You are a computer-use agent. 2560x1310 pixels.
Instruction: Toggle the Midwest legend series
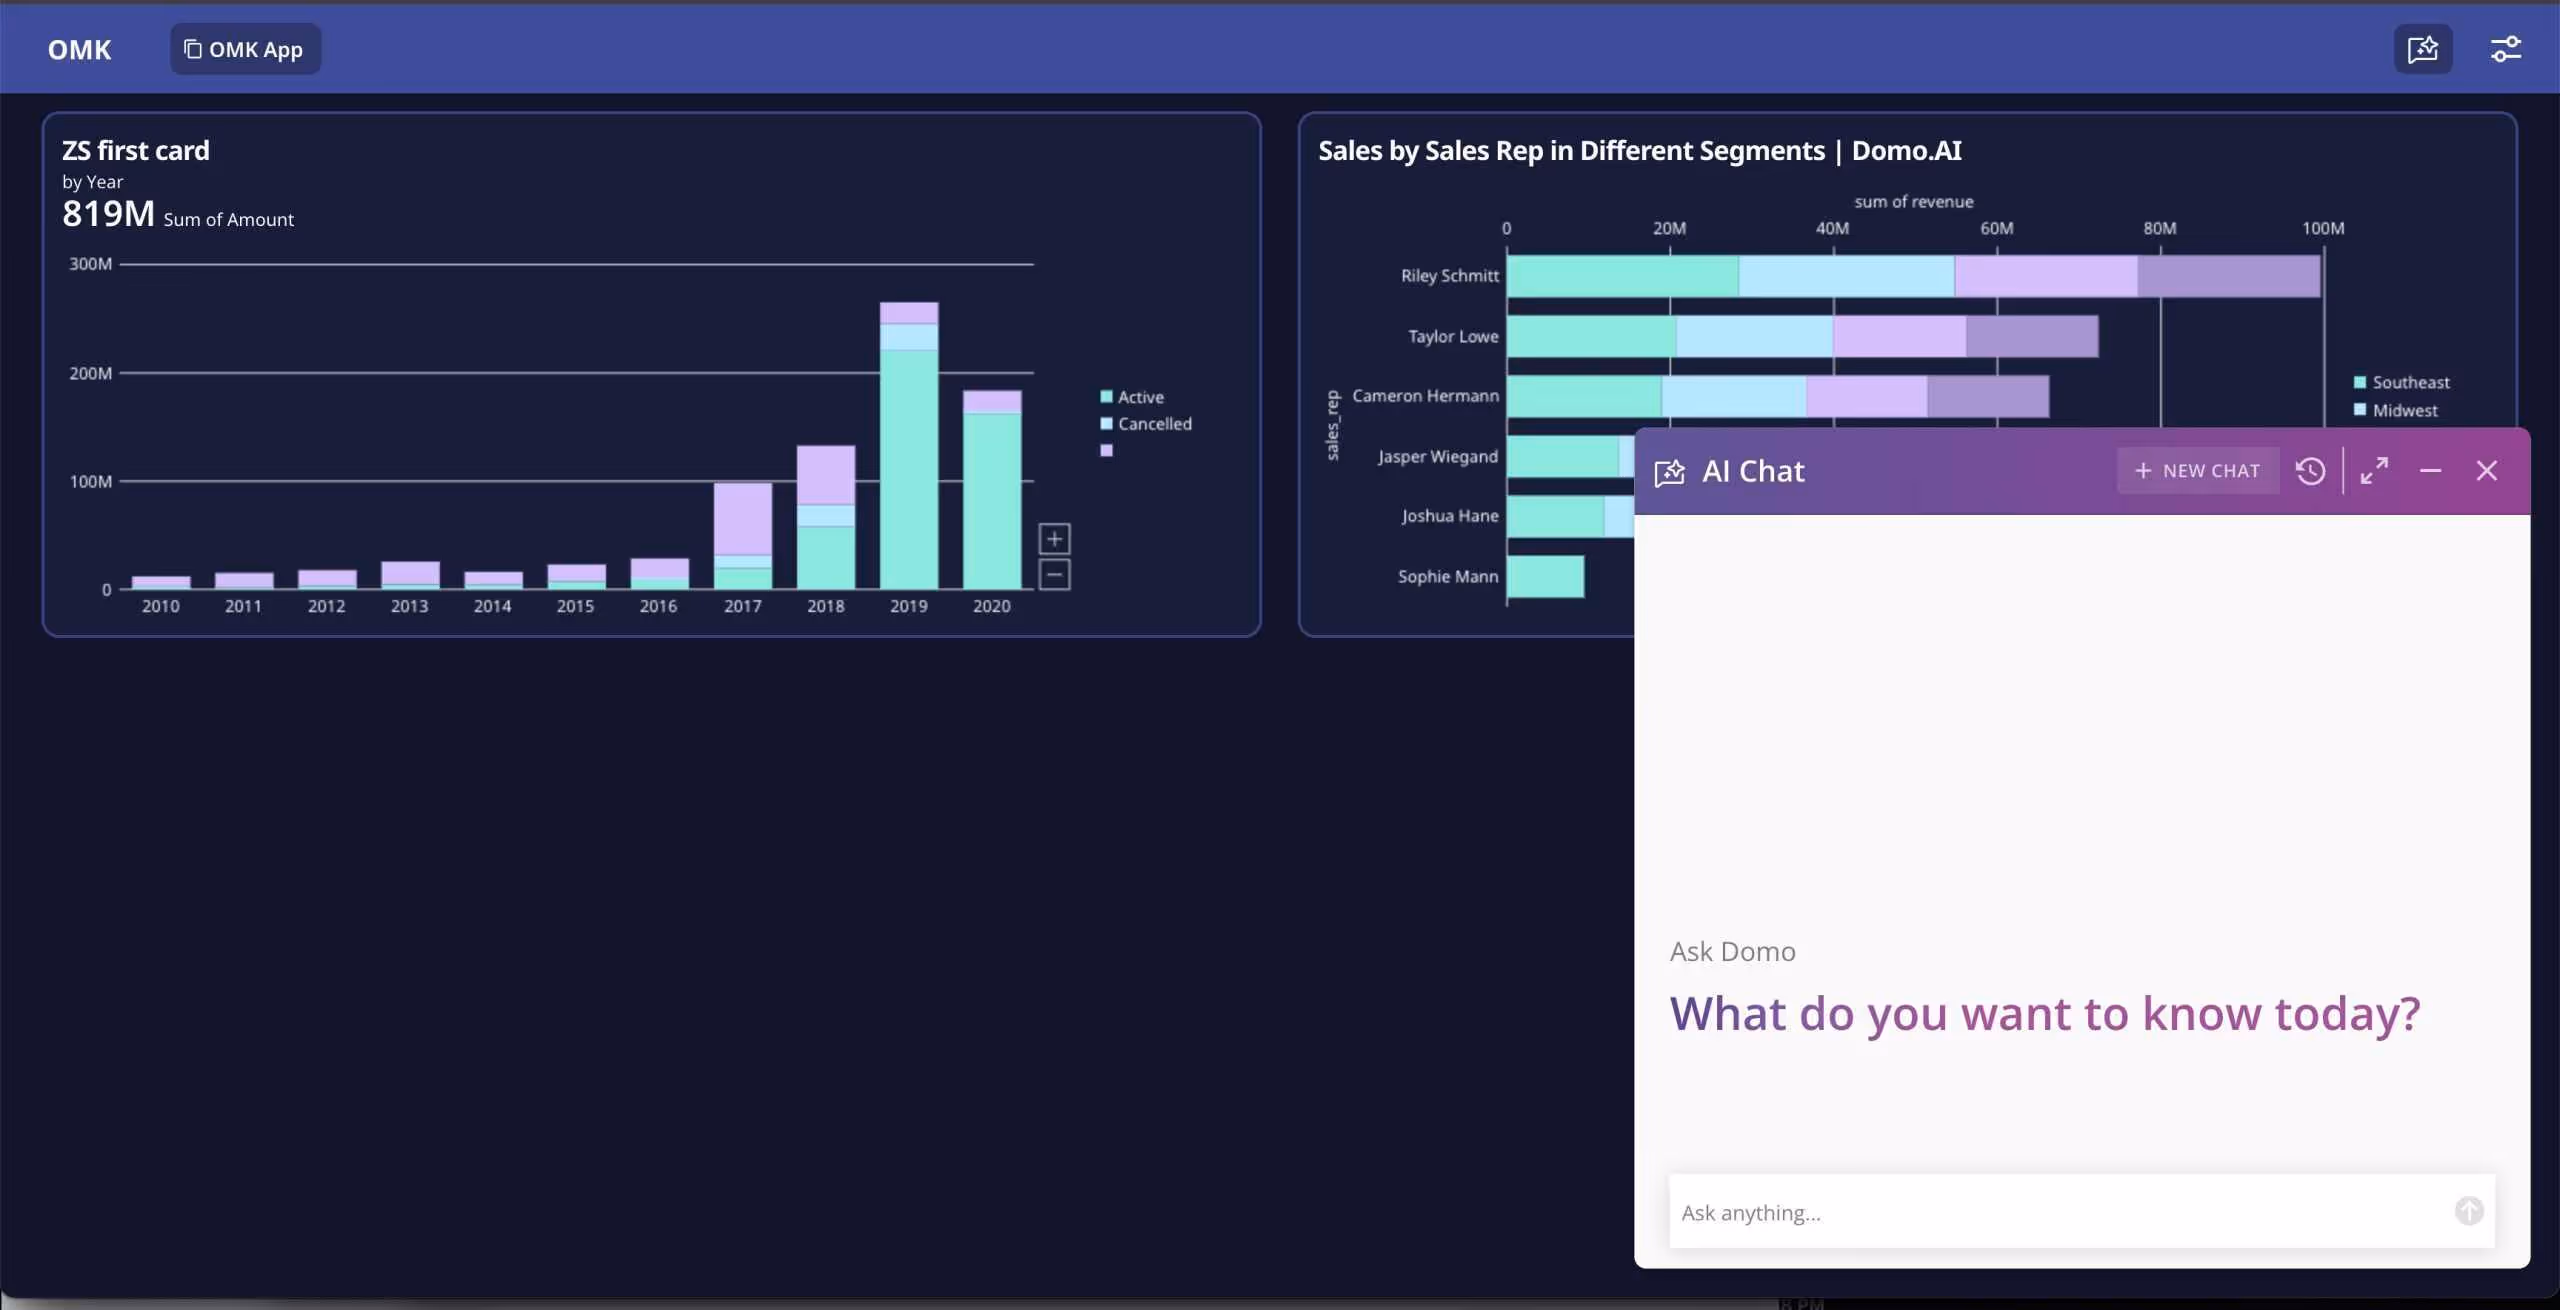(2403, 411)
